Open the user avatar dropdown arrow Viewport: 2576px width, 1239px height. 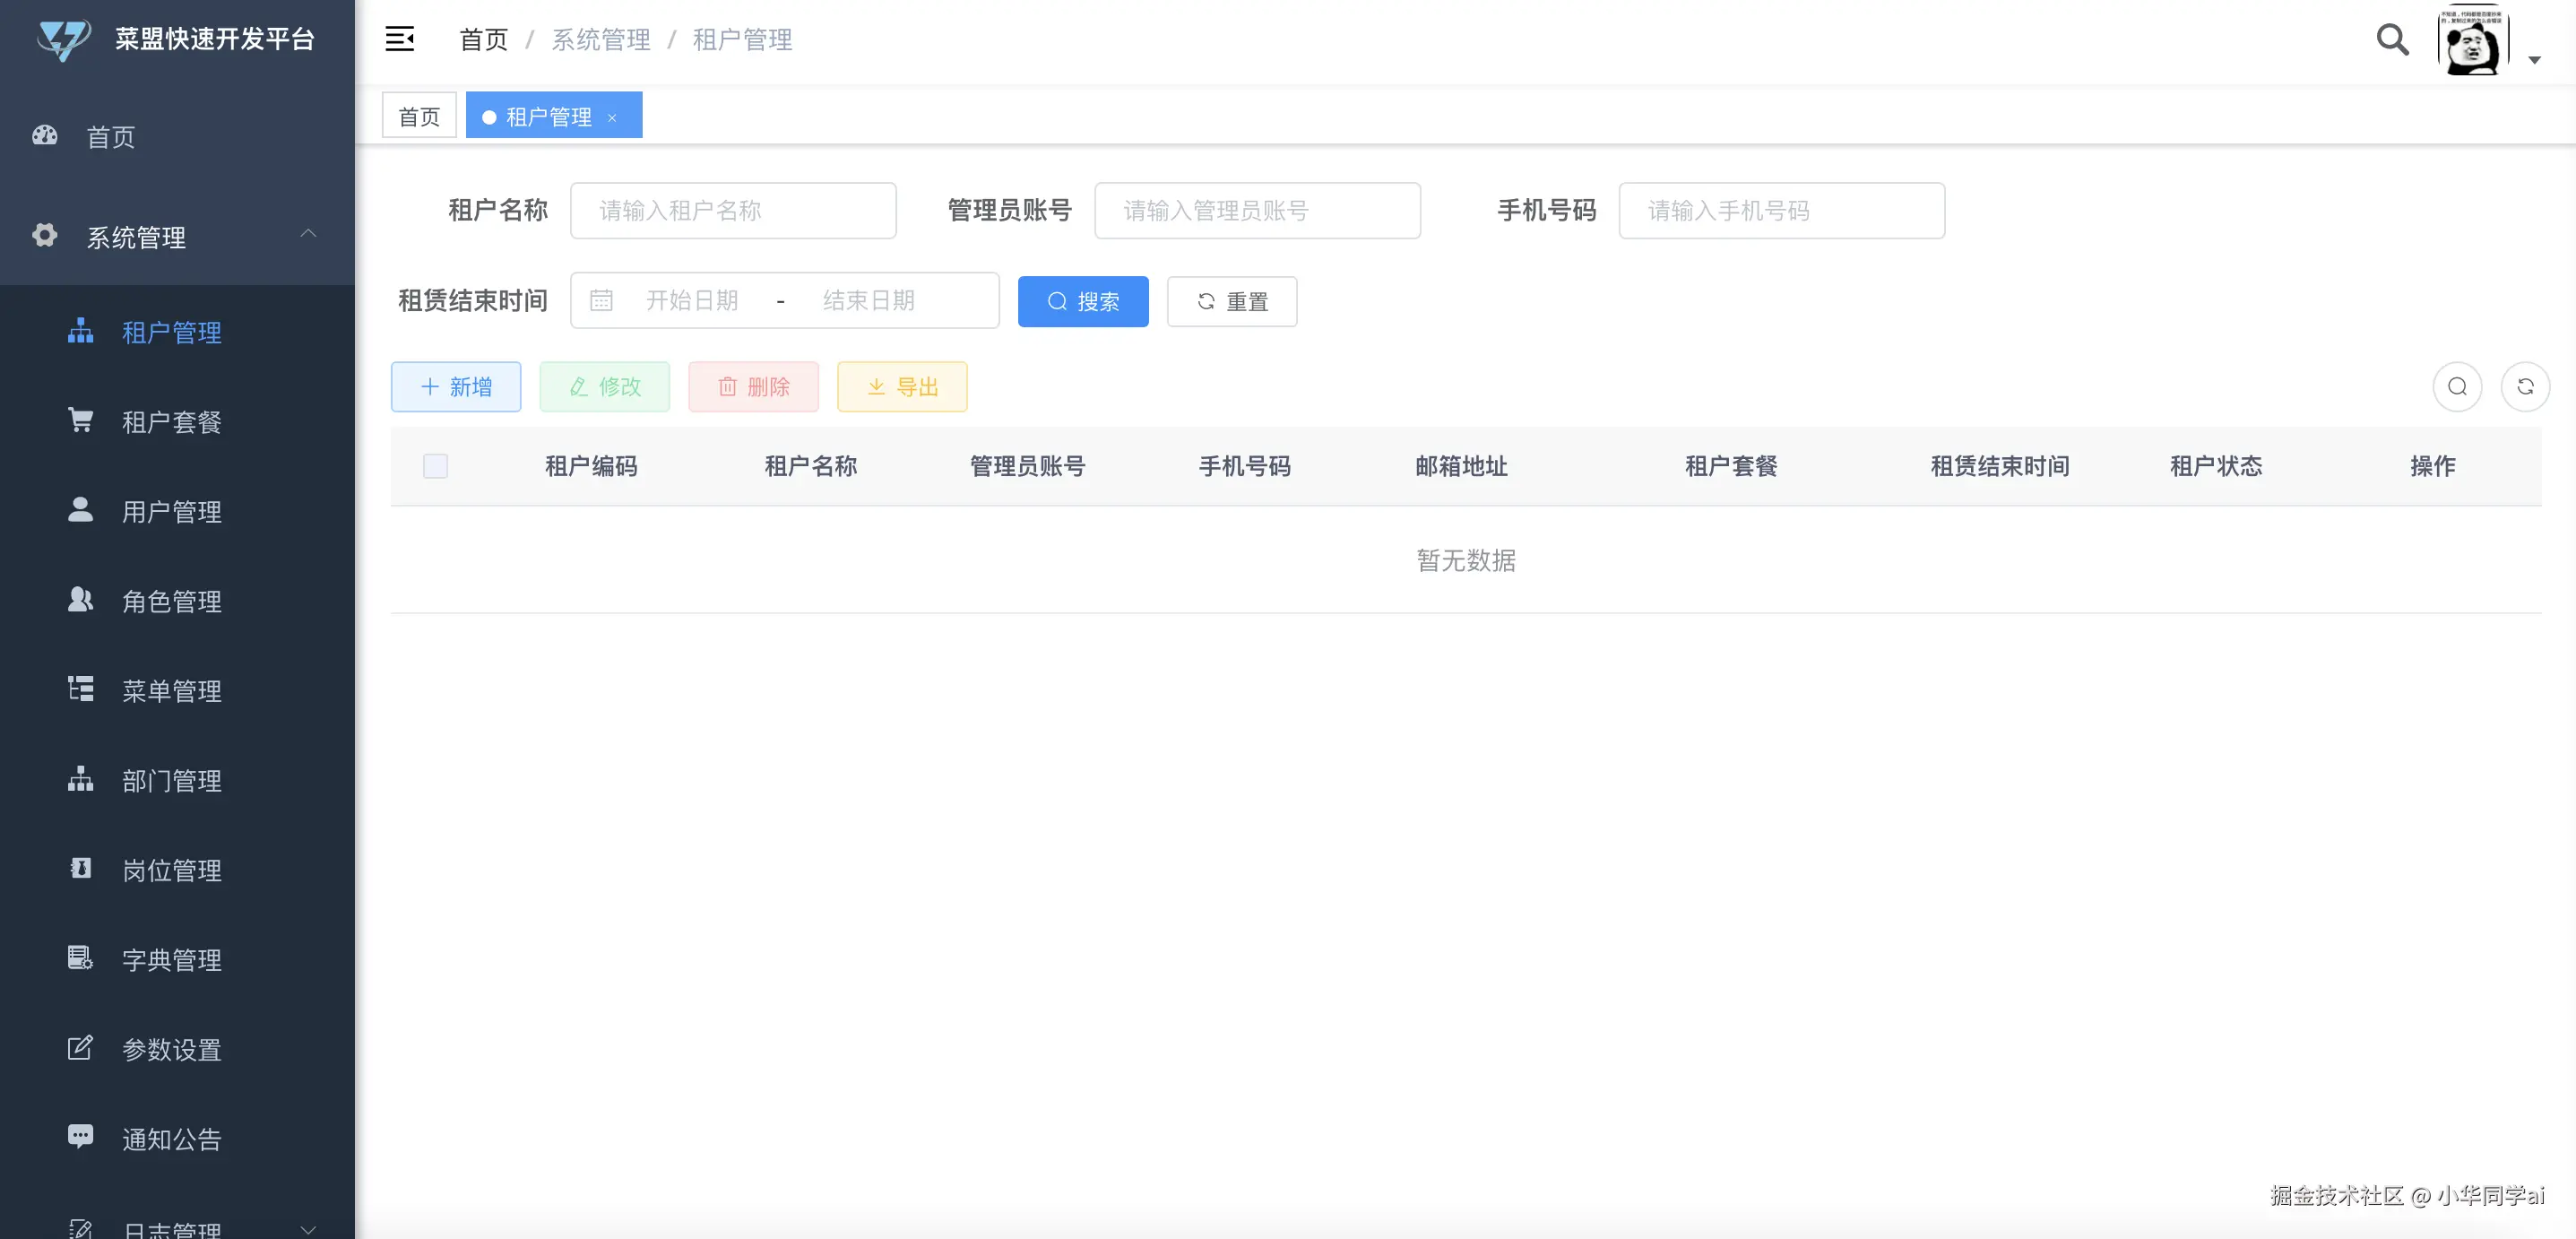pyautogui.click(x=2534, y=60)
